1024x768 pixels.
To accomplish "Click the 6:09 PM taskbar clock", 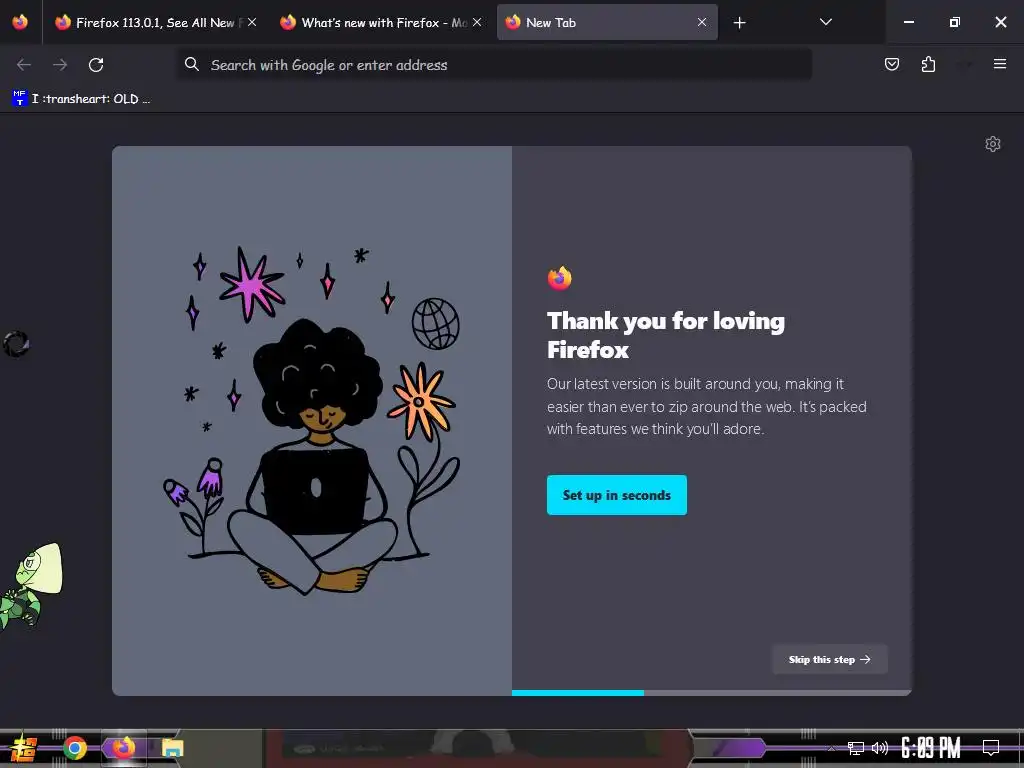I will (x=931, y=748).
